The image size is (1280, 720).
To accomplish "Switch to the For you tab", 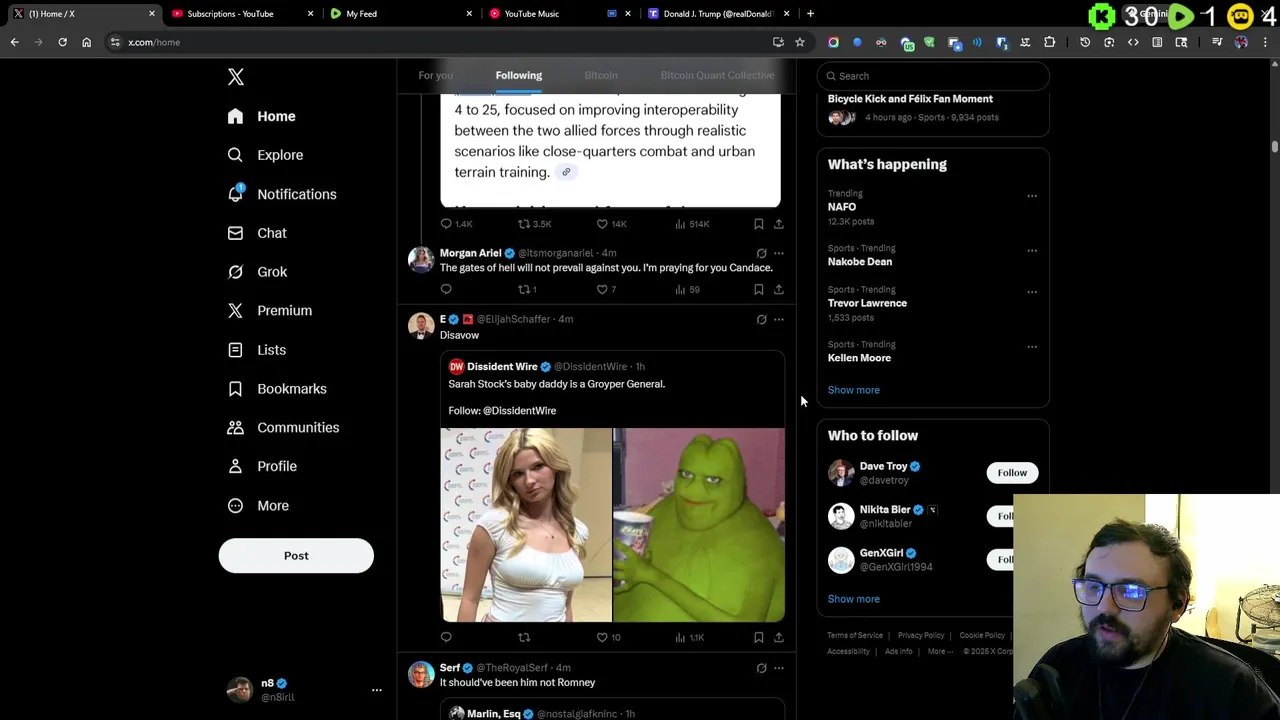I will [435, 75].
